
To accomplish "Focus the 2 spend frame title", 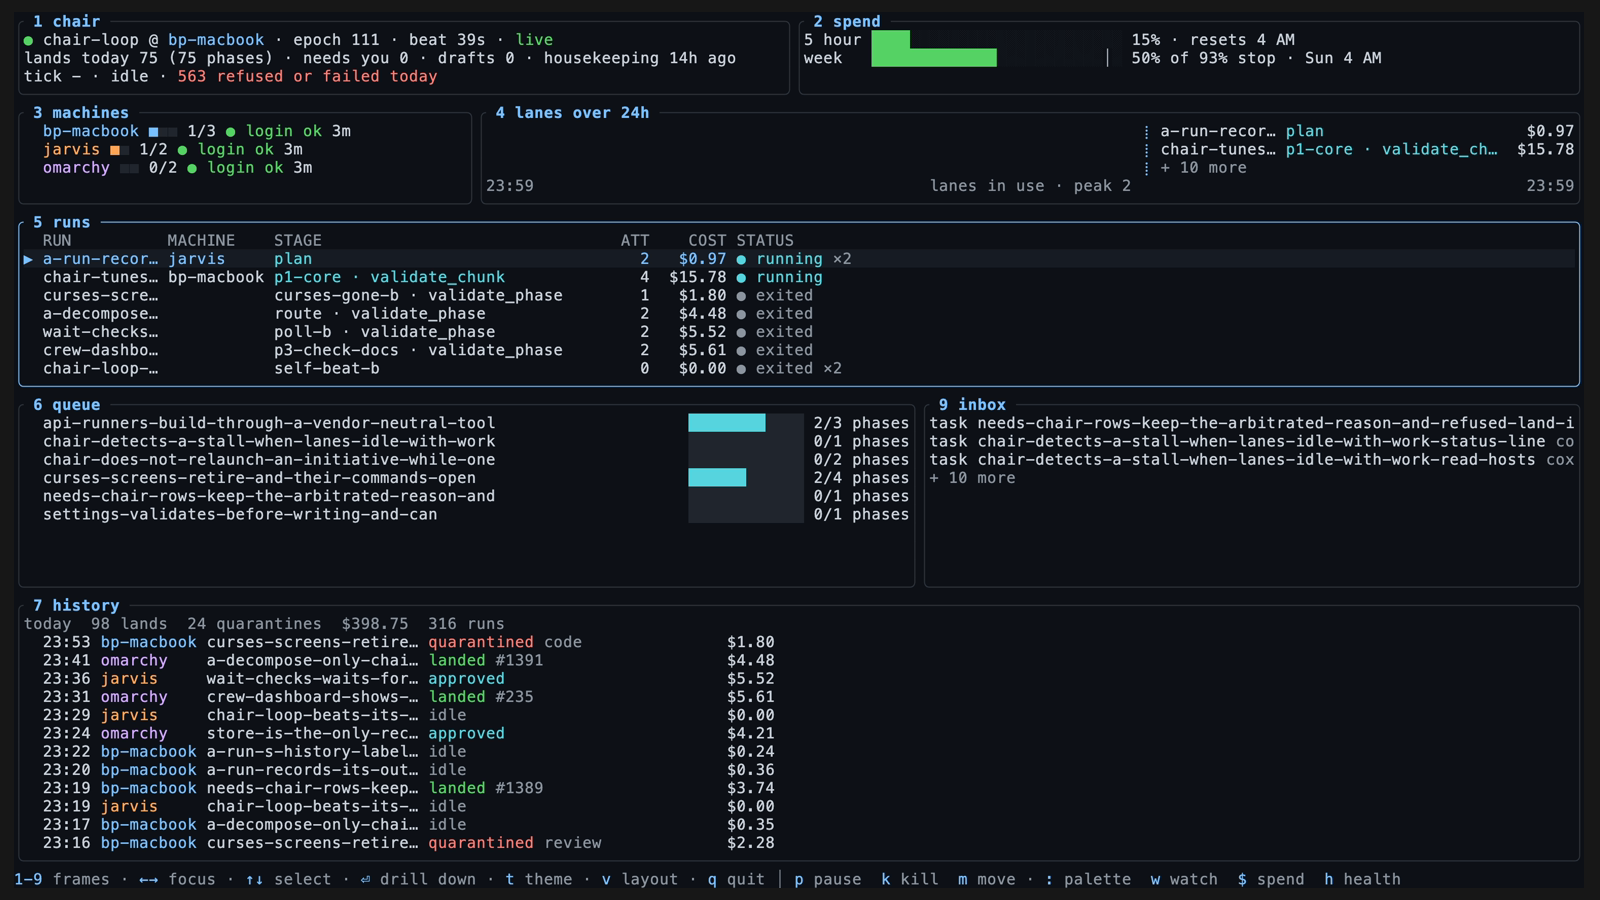I will pyautogui.click(x=846, y=21).
